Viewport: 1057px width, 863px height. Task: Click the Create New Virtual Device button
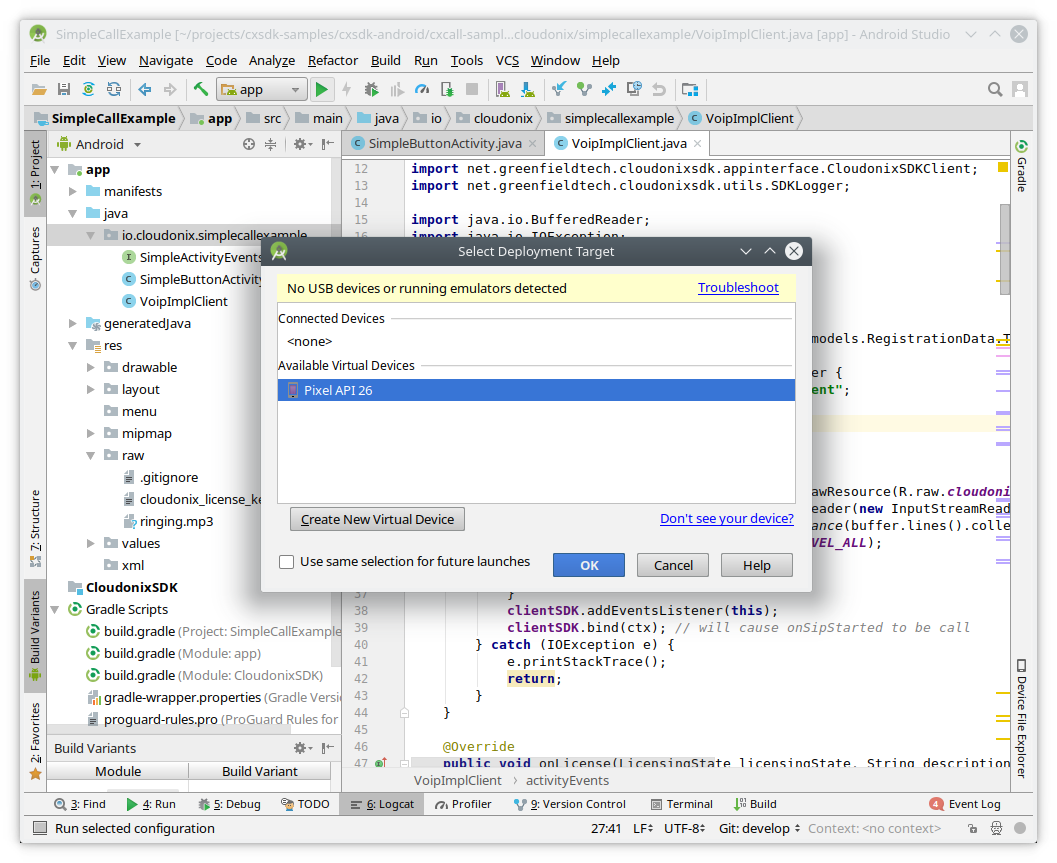point(377,519)
